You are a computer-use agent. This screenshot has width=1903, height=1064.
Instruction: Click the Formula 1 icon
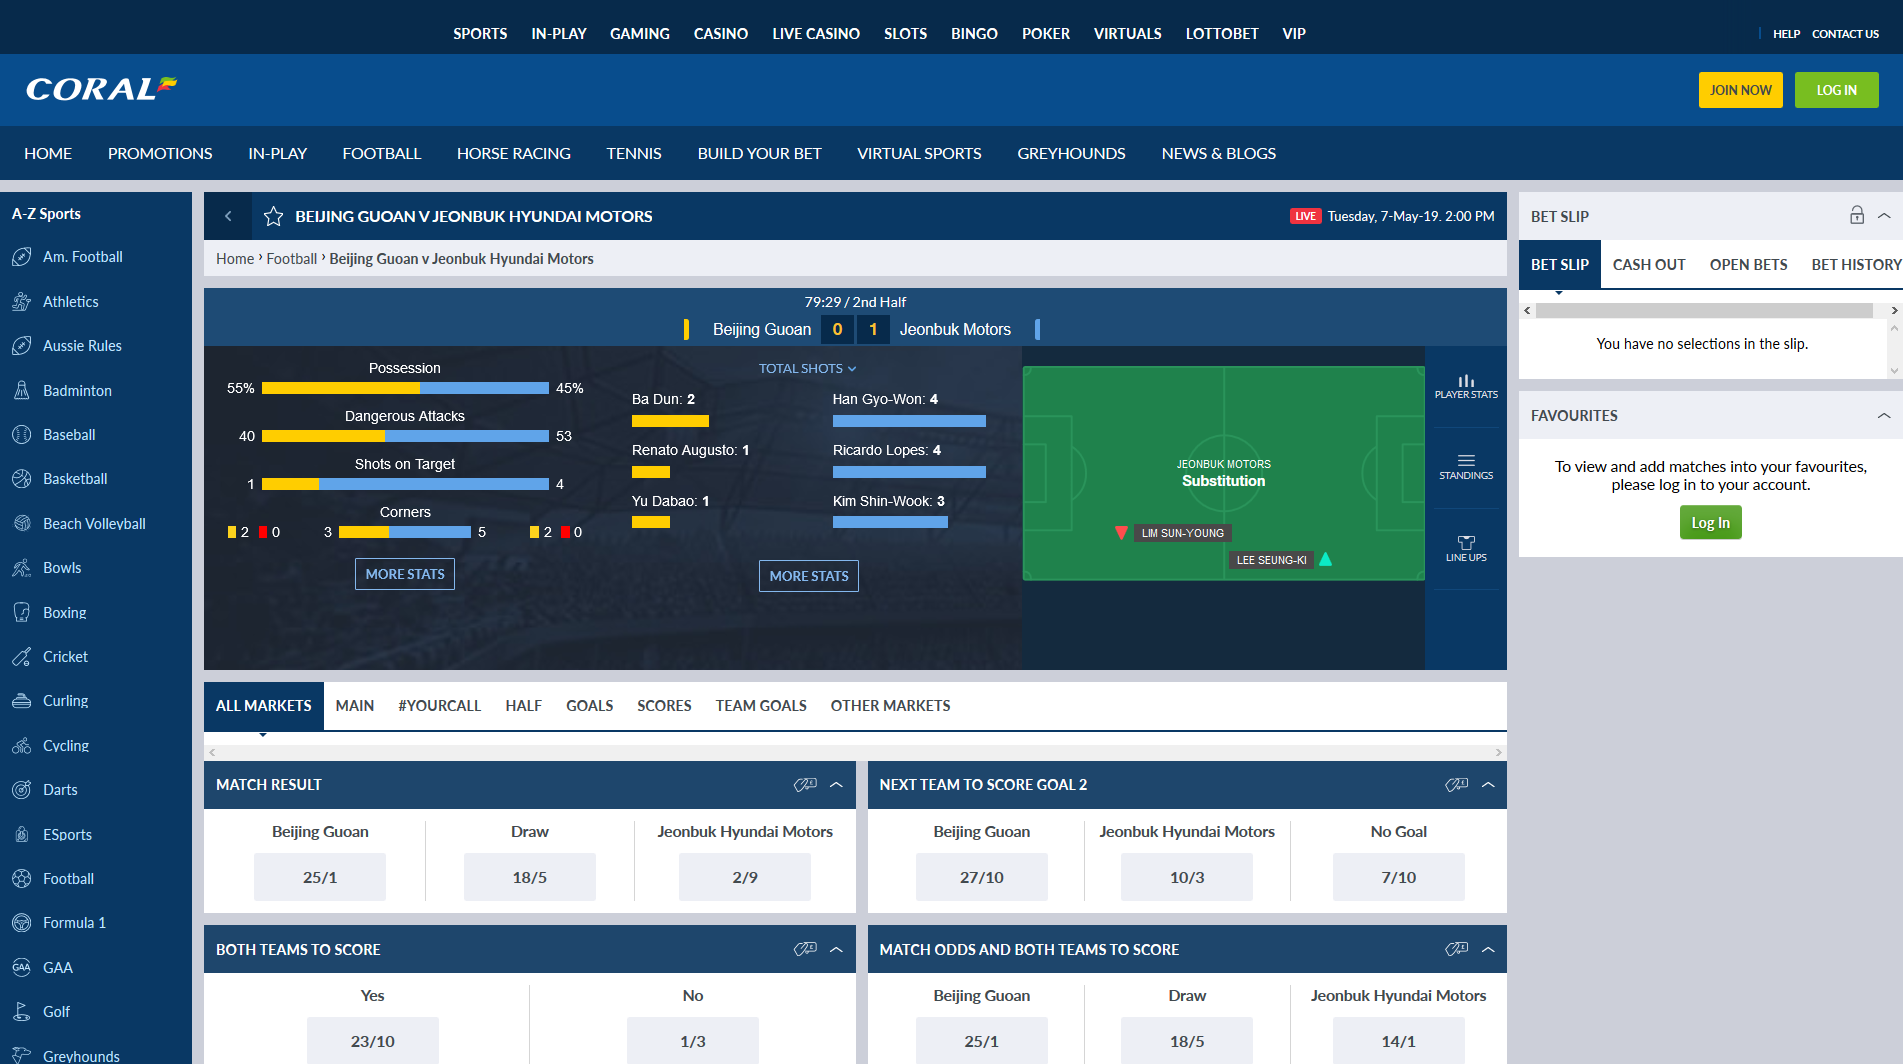22,923
